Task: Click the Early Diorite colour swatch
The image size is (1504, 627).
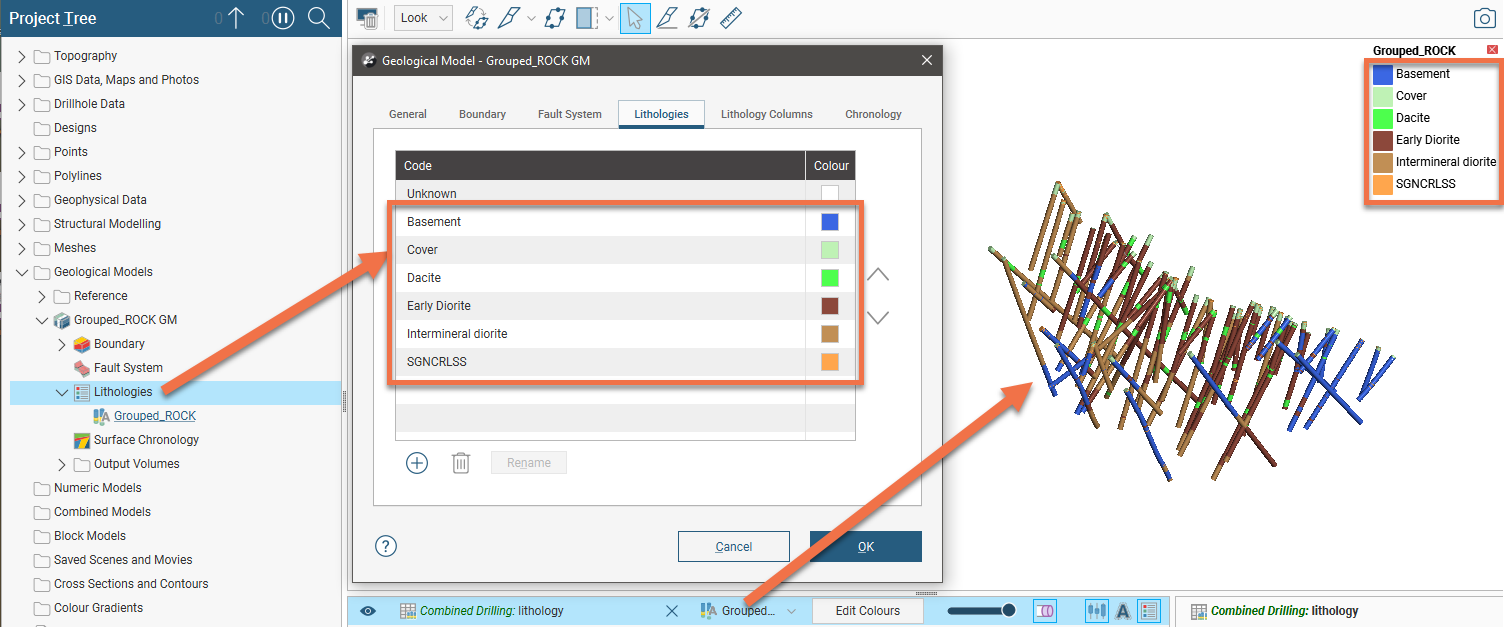Action: click(x=830, y=306)
